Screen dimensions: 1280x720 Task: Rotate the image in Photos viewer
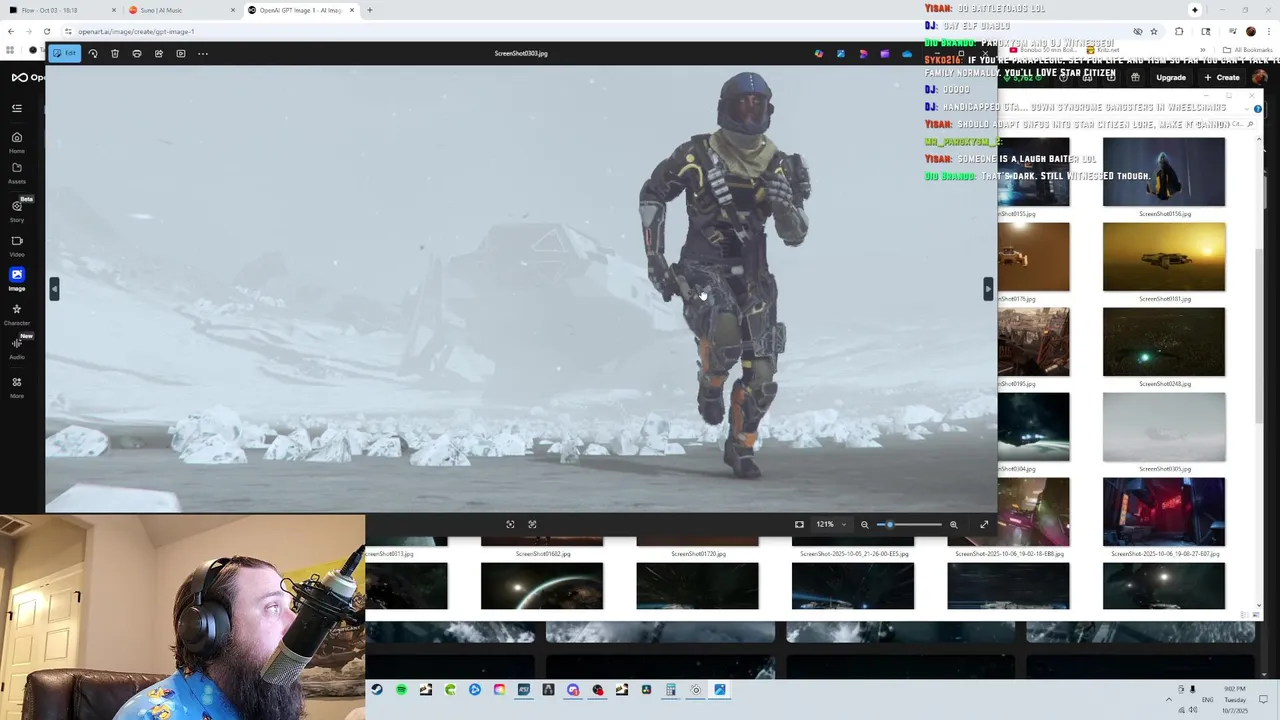93,53
